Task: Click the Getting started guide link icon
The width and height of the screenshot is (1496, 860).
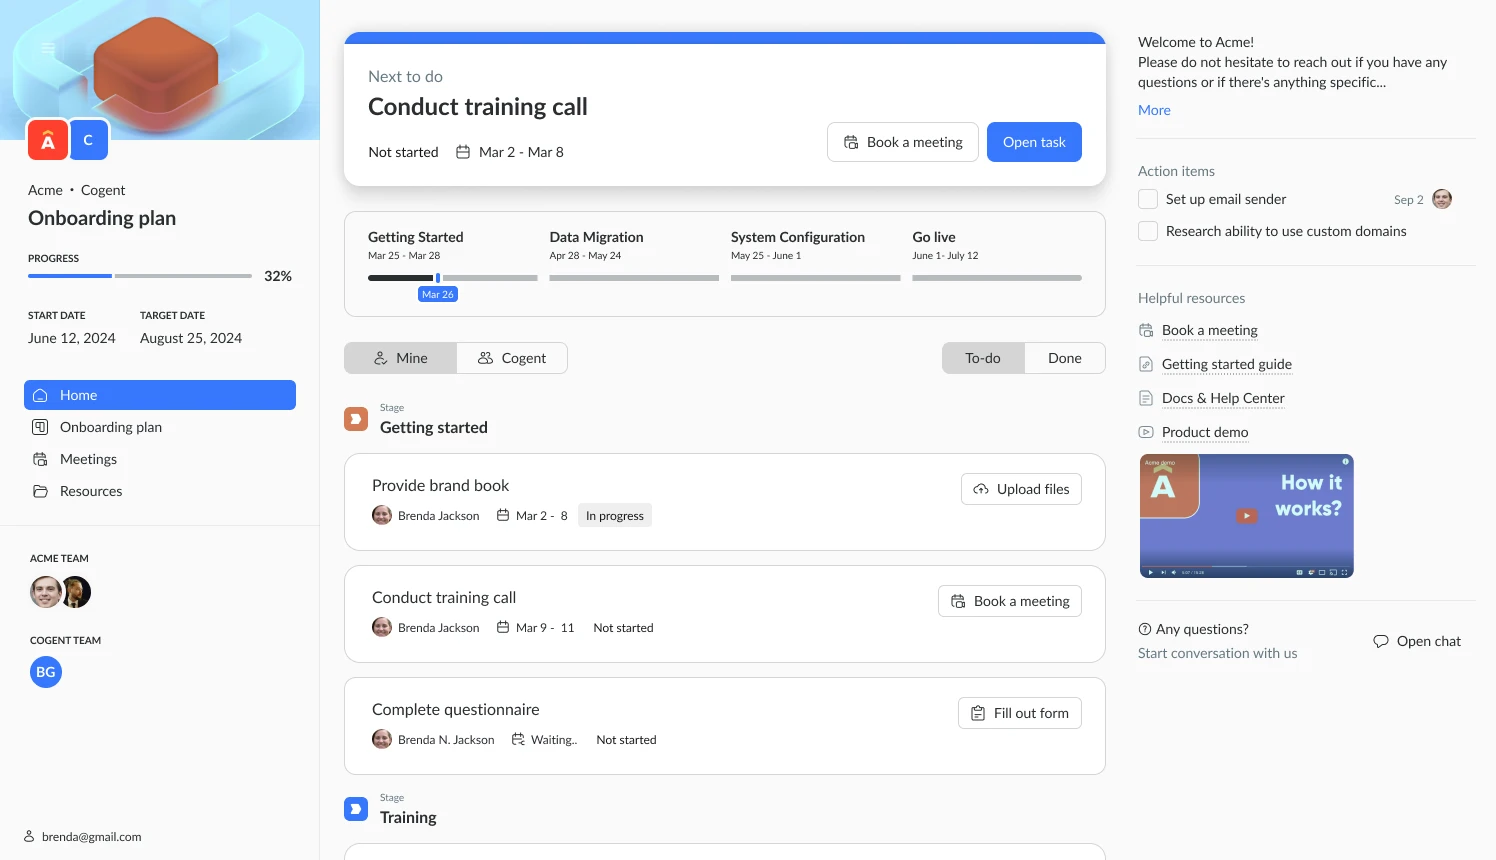Action: click(1146, 364)
